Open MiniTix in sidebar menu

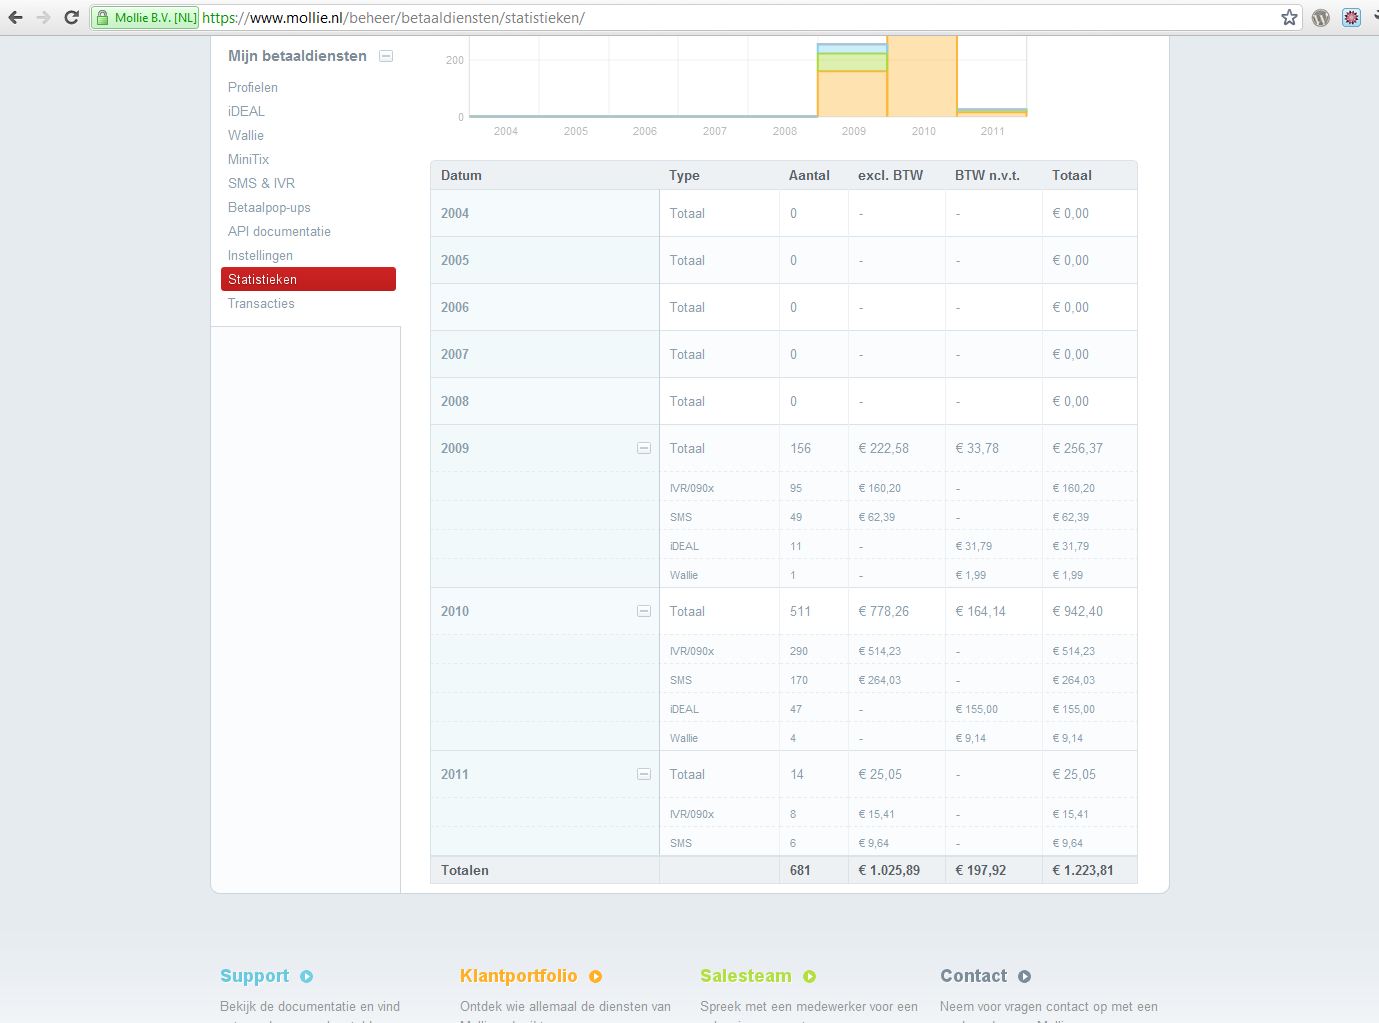pos(248,159)
